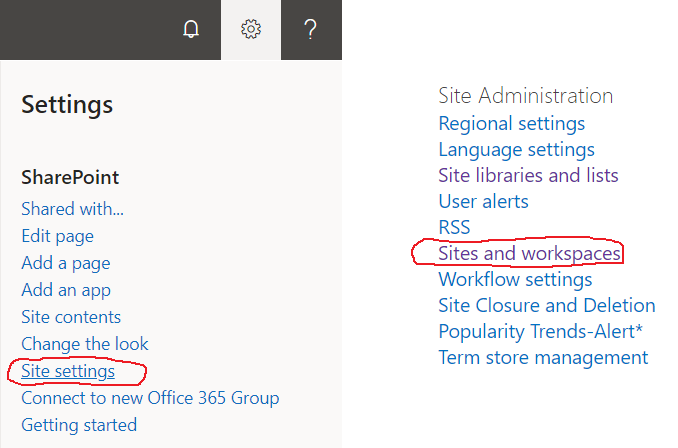Open Site contents

coord(71,317)
